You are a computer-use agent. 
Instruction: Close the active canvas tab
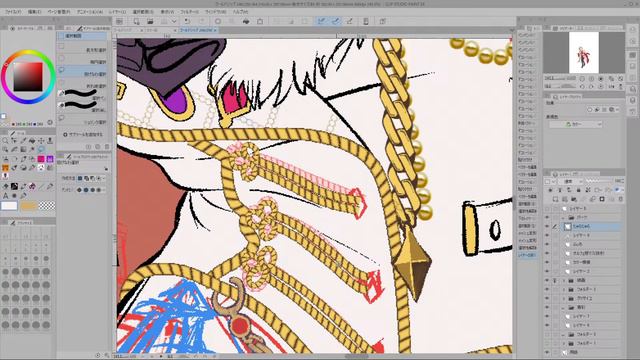pyautogui.click(x=216, y=30)
